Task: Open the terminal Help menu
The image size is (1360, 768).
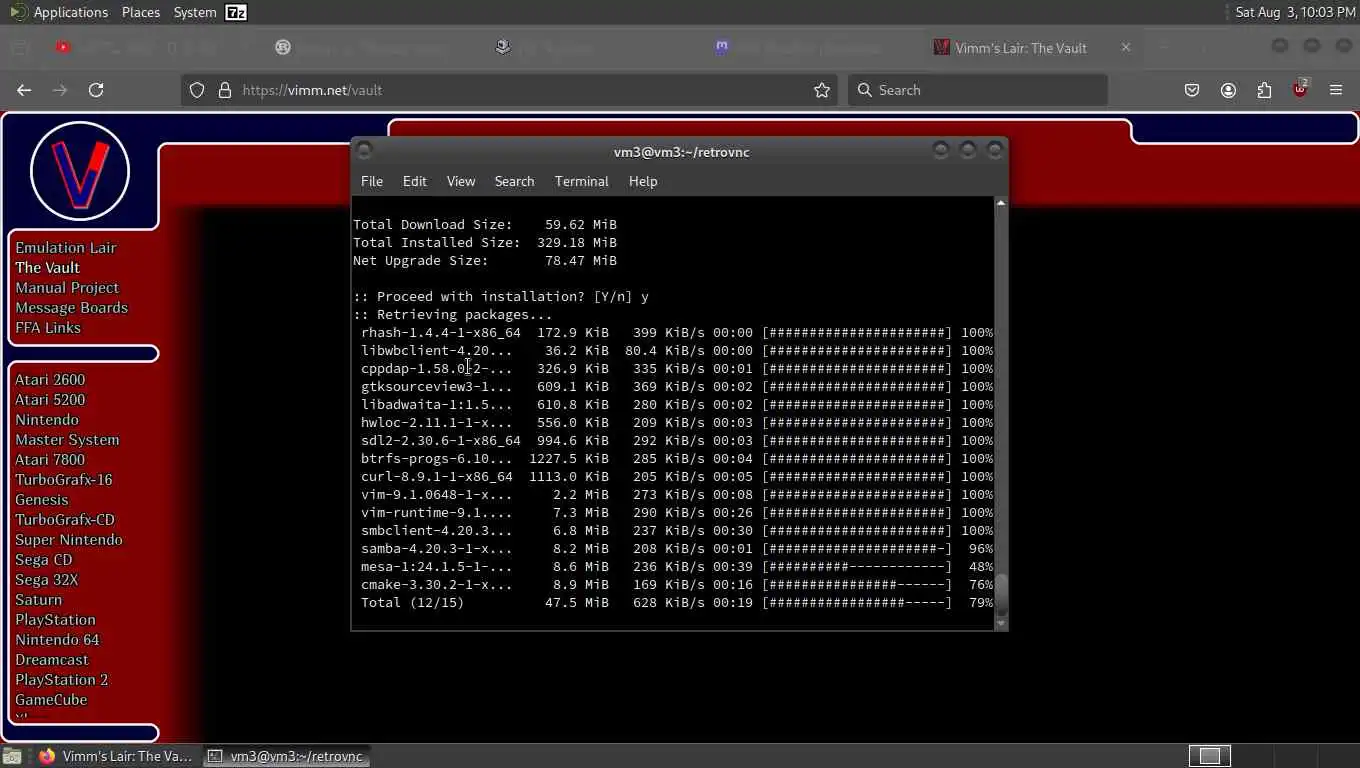Action: 643,181
